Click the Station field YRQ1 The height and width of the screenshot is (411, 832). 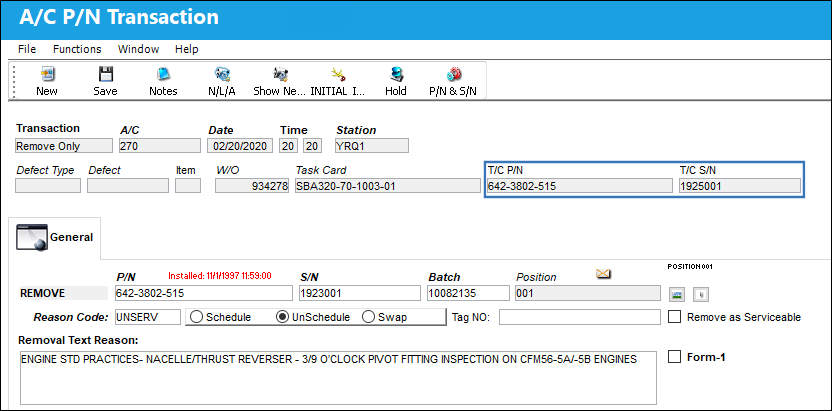point(372,146)
